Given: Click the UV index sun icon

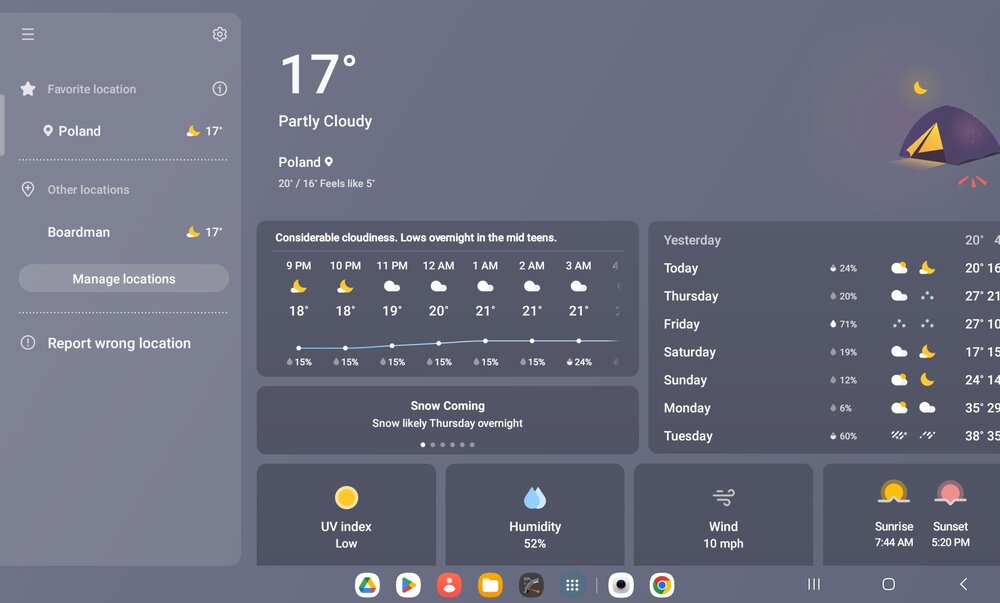Looking at the screenshot, I should (x=346, y=498).
